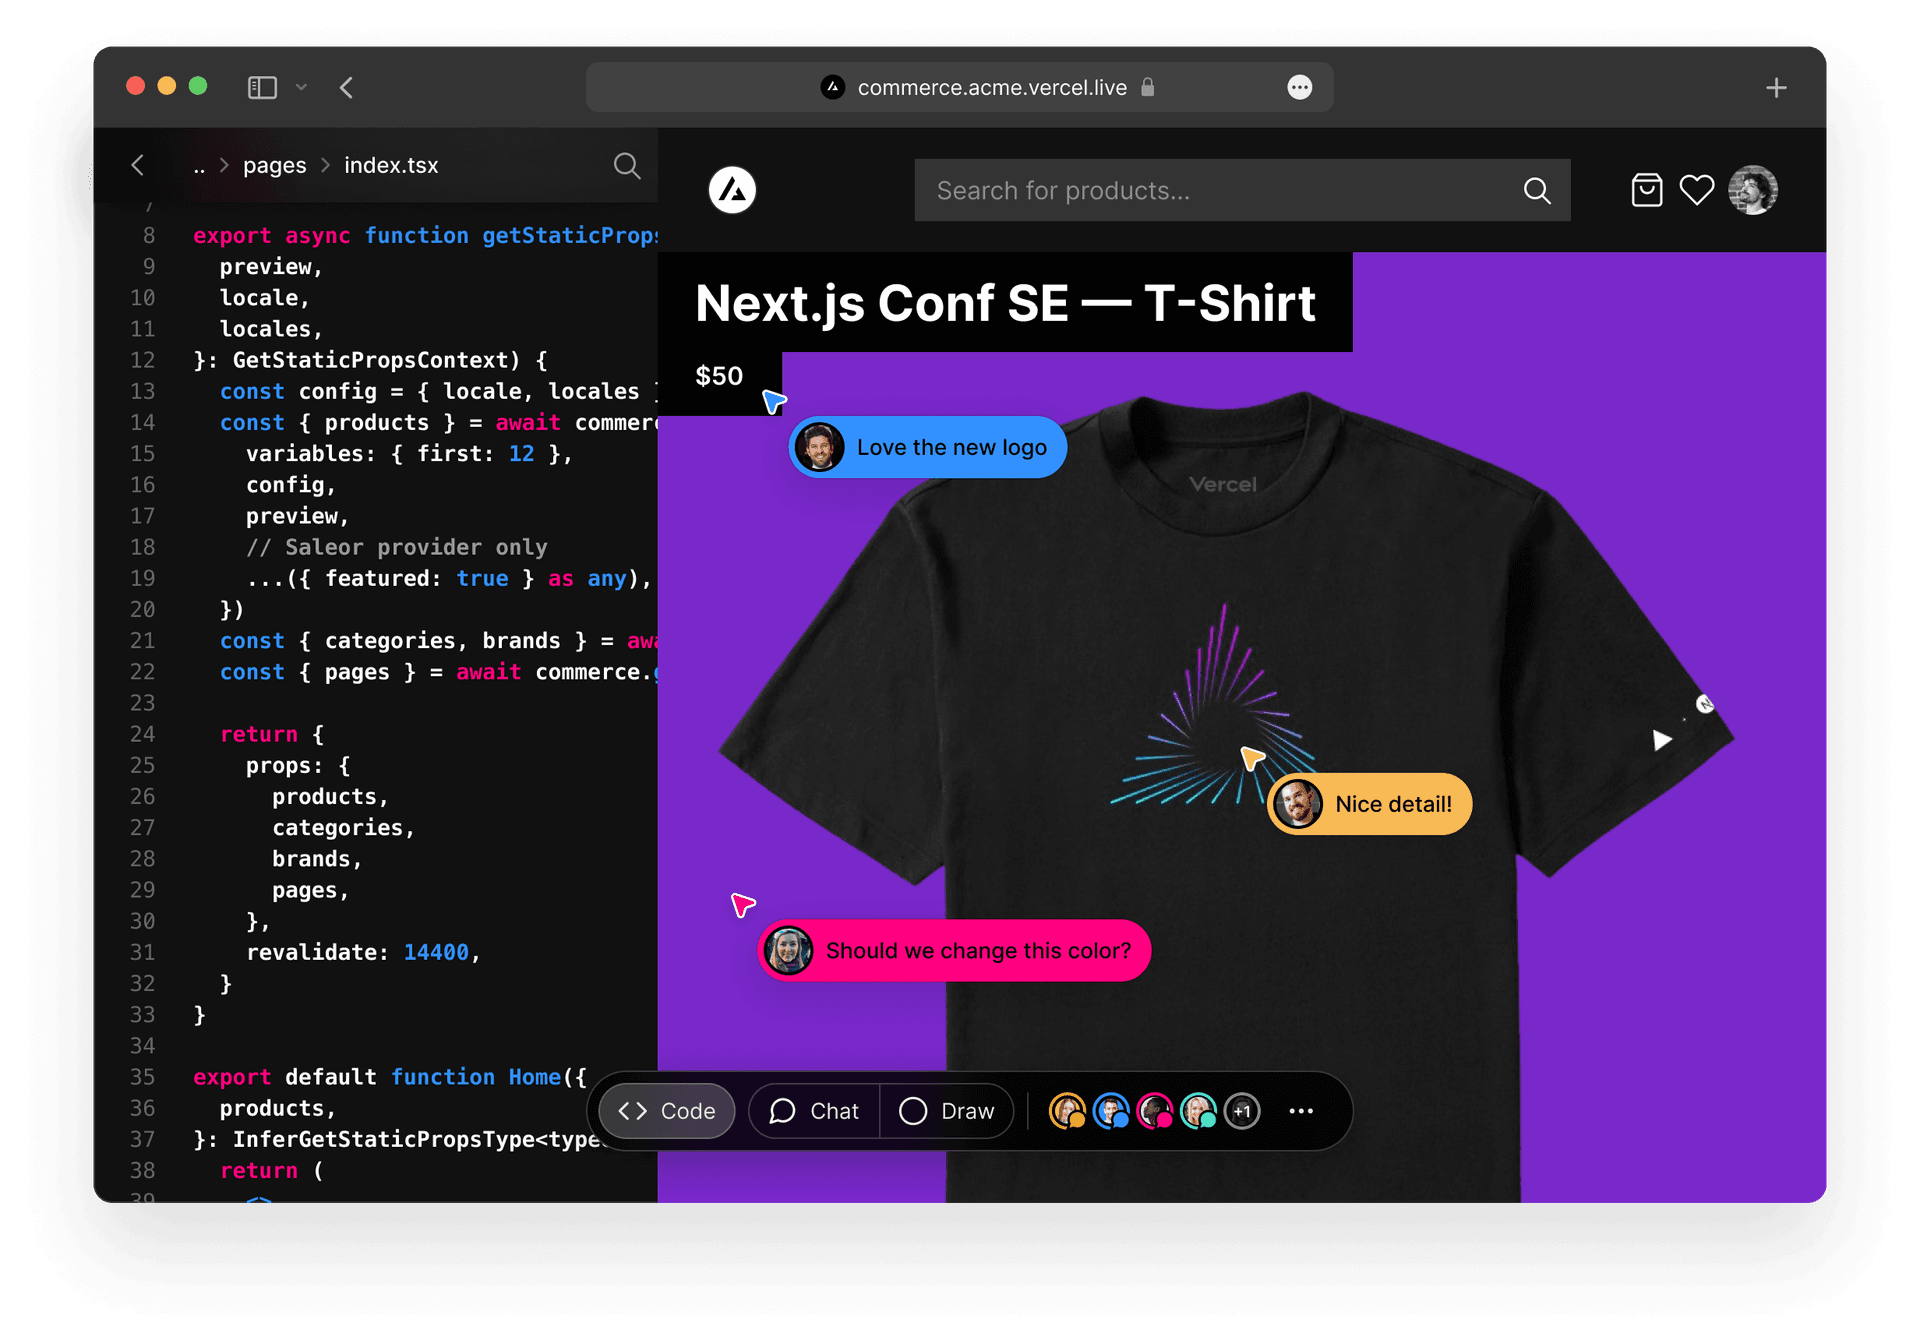1920x1343 pixels.
Task: Open a new browser tab with plus
Action: coord(1776,88)
